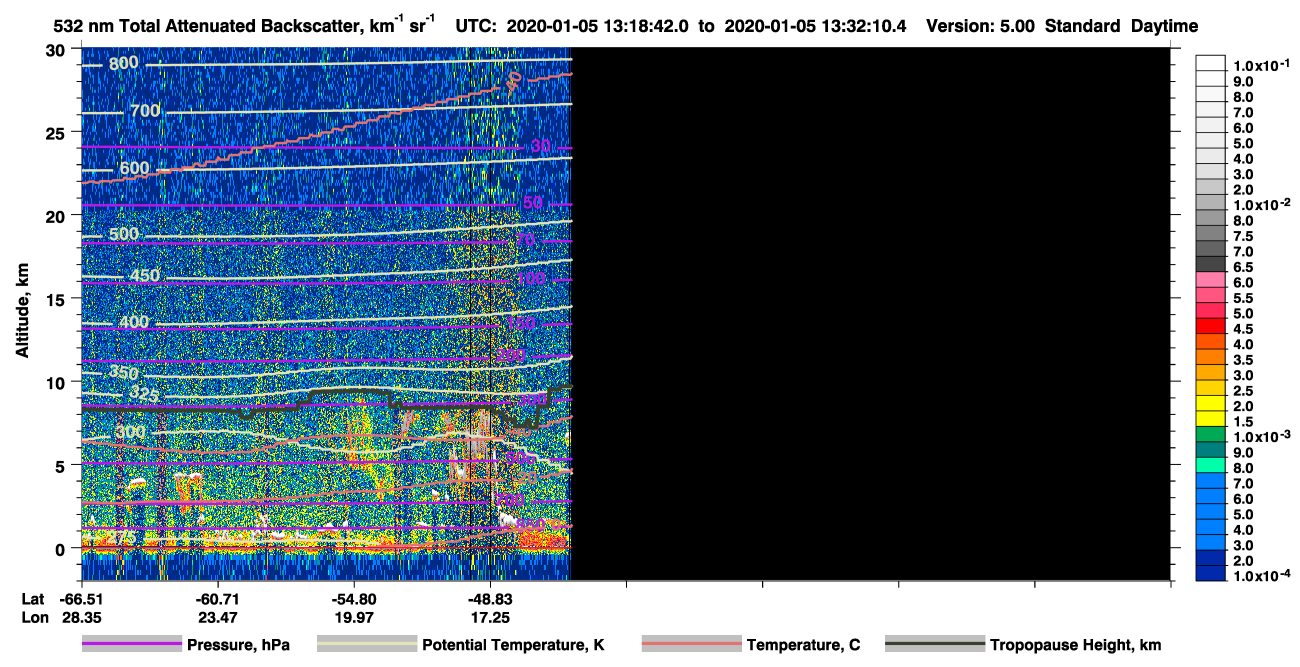Click the 'Version: 5.00' text

tap(981, 25)
